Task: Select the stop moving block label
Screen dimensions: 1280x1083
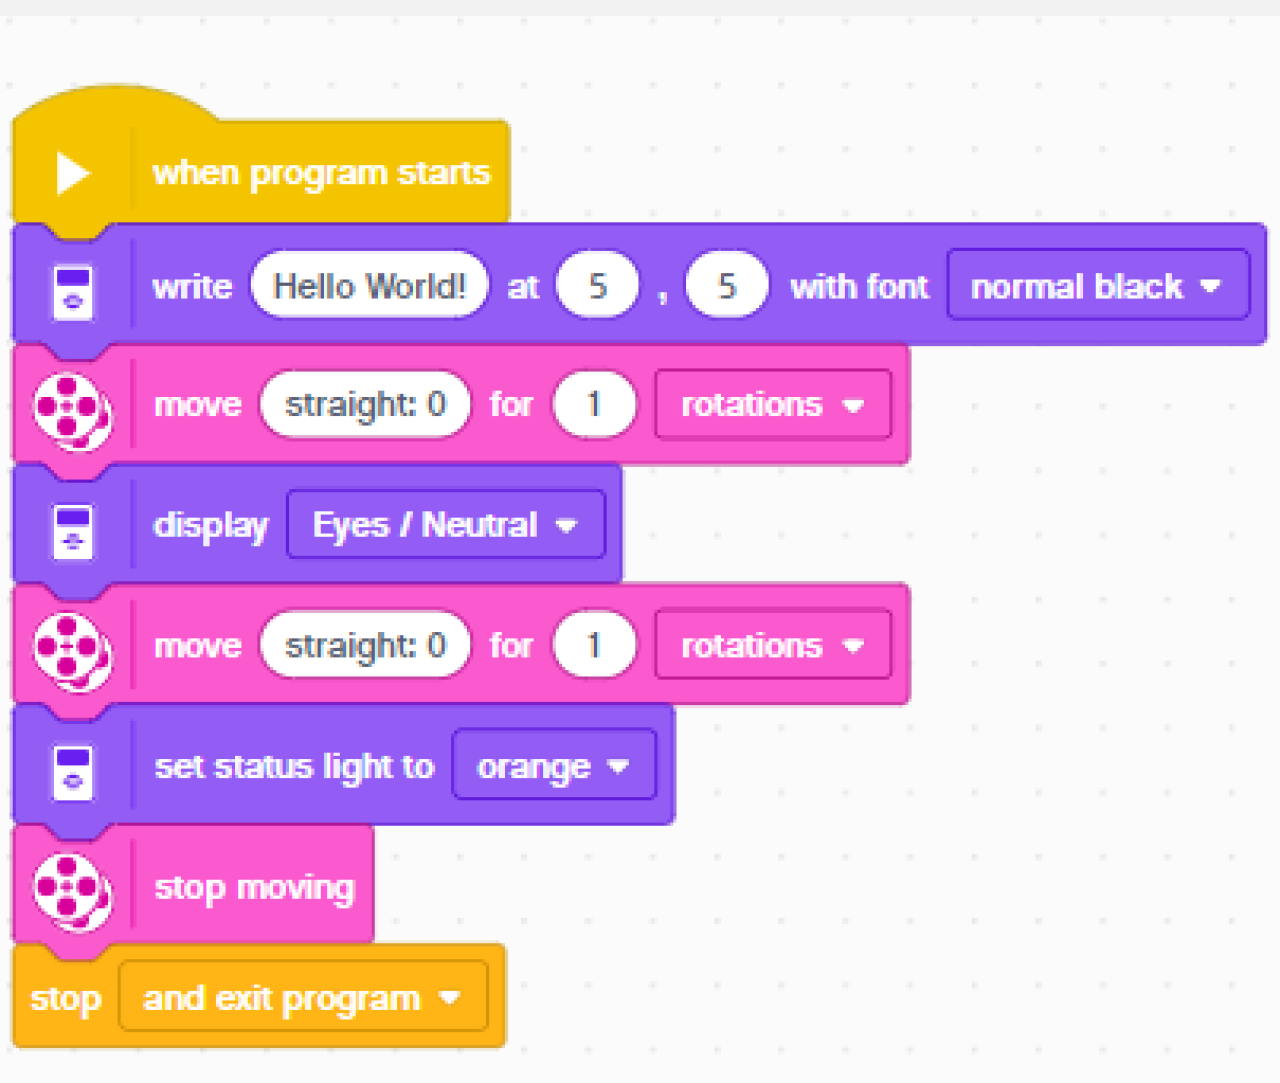Action: 255,887
